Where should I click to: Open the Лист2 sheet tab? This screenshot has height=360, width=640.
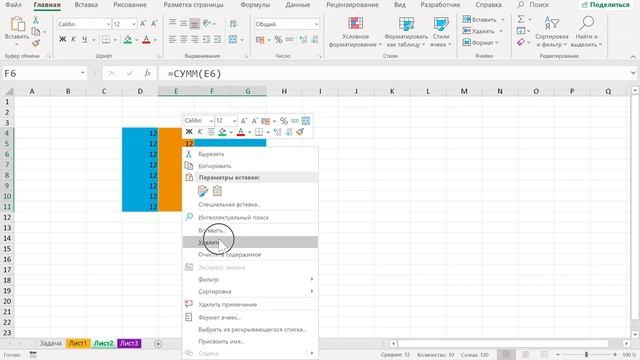[x=103, y=343]
